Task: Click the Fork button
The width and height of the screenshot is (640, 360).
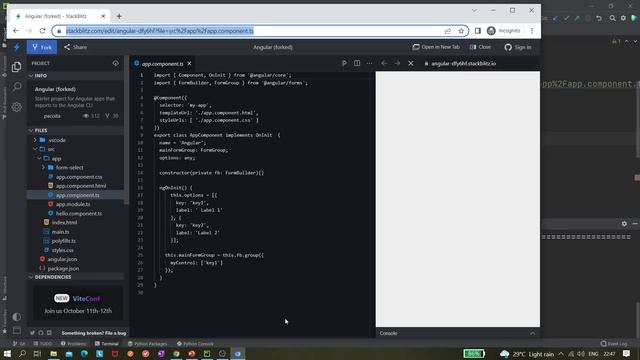Action: 42,47
